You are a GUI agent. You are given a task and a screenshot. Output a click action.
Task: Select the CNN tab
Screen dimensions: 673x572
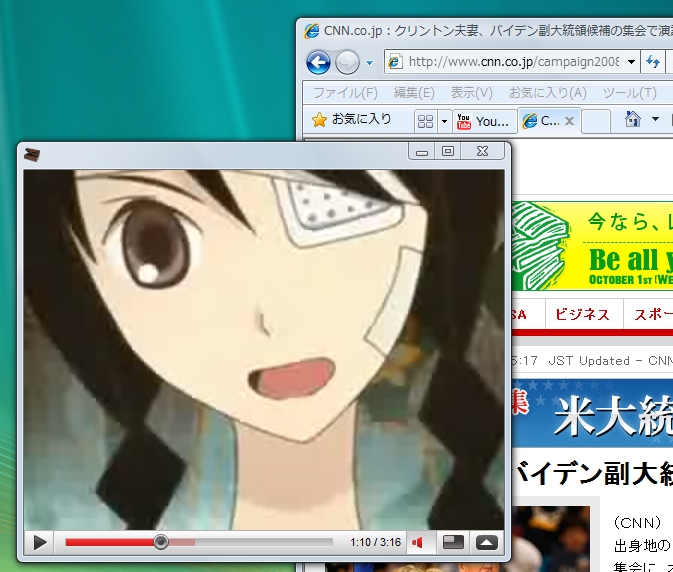click(543, 121)
